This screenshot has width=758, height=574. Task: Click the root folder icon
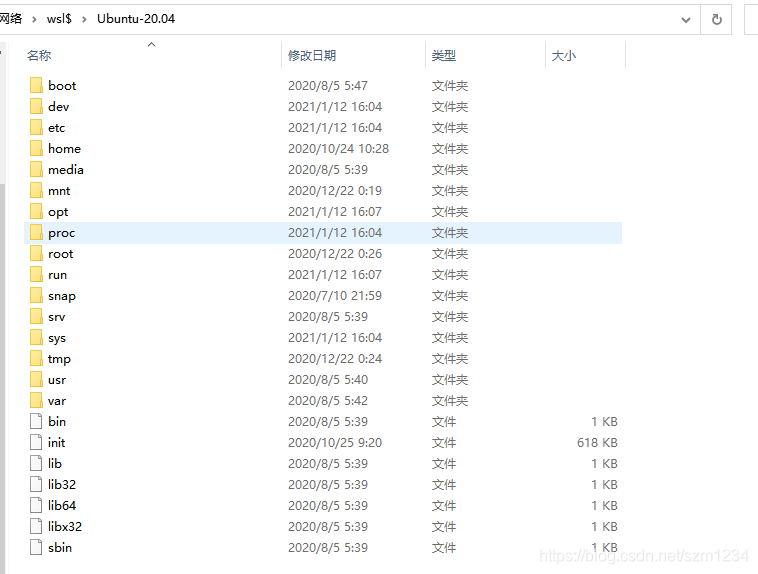click(x=36, y=254)
